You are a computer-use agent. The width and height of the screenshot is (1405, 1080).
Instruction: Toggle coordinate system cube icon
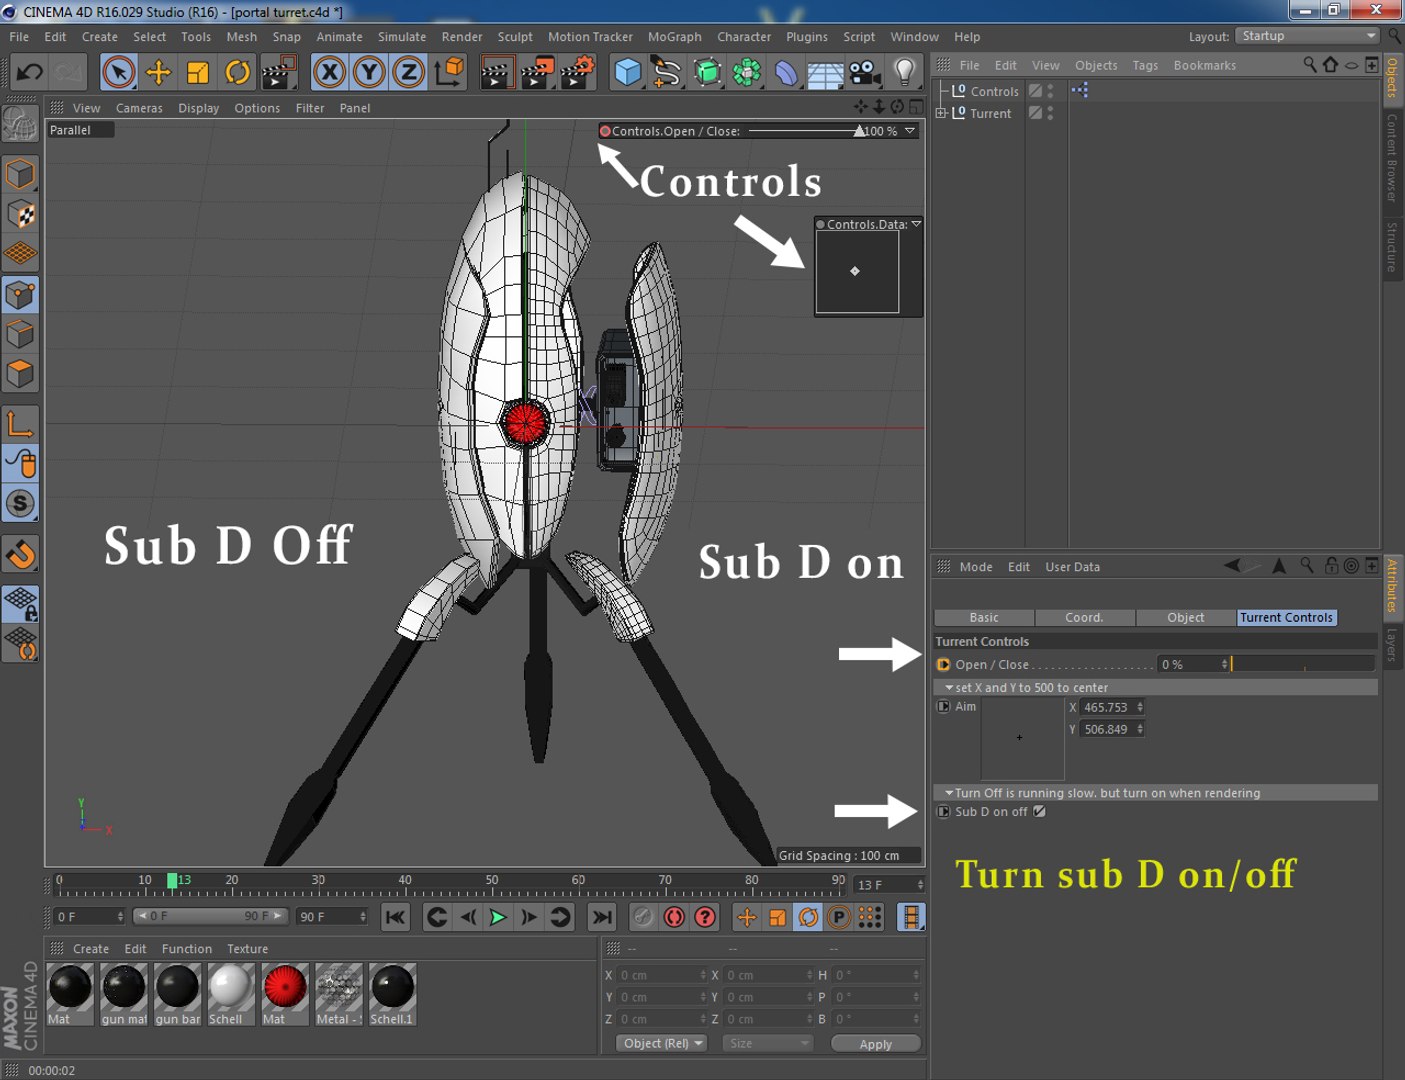coord(450,72)
